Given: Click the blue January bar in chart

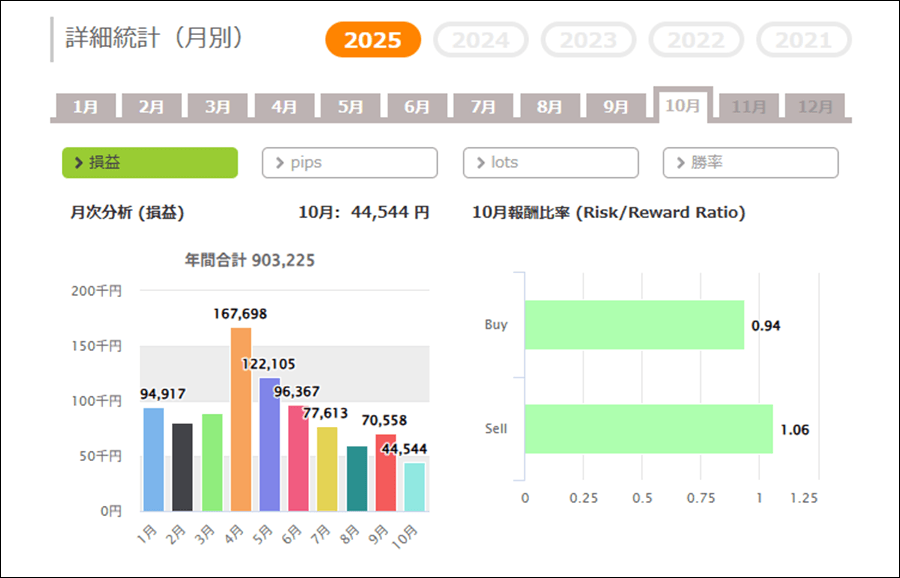Looking at the screenshot, I should point(153,460).
